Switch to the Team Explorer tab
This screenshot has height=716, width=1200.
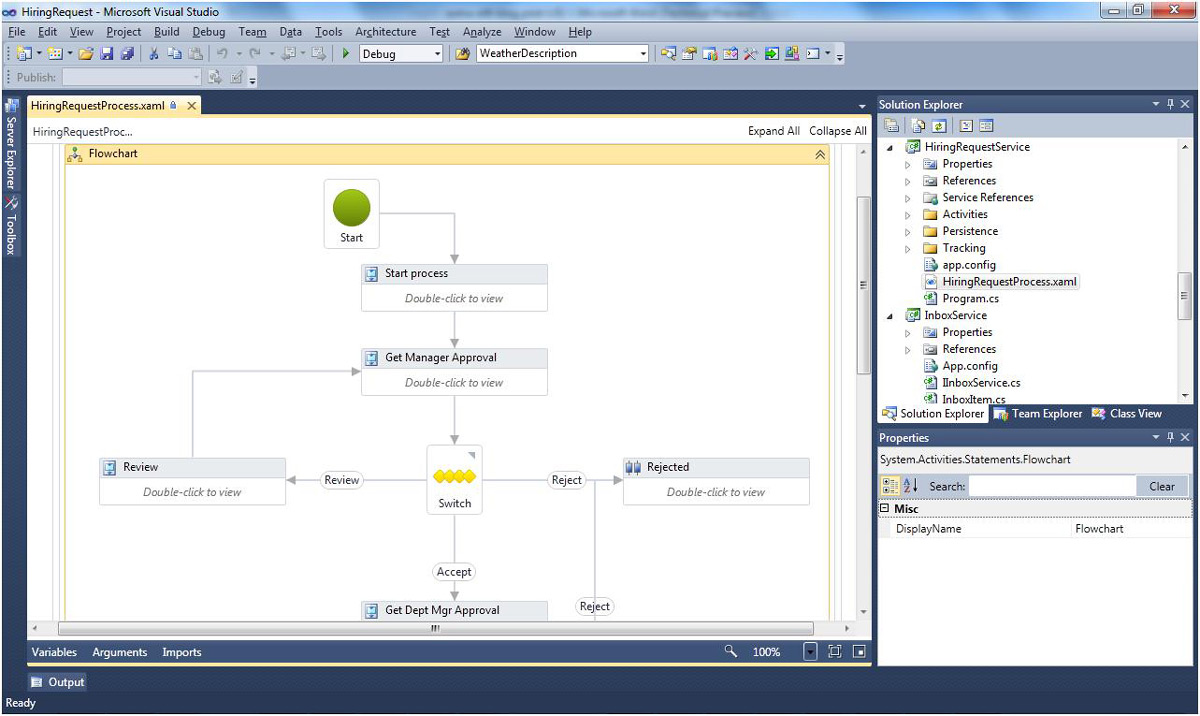point(1037,414)
